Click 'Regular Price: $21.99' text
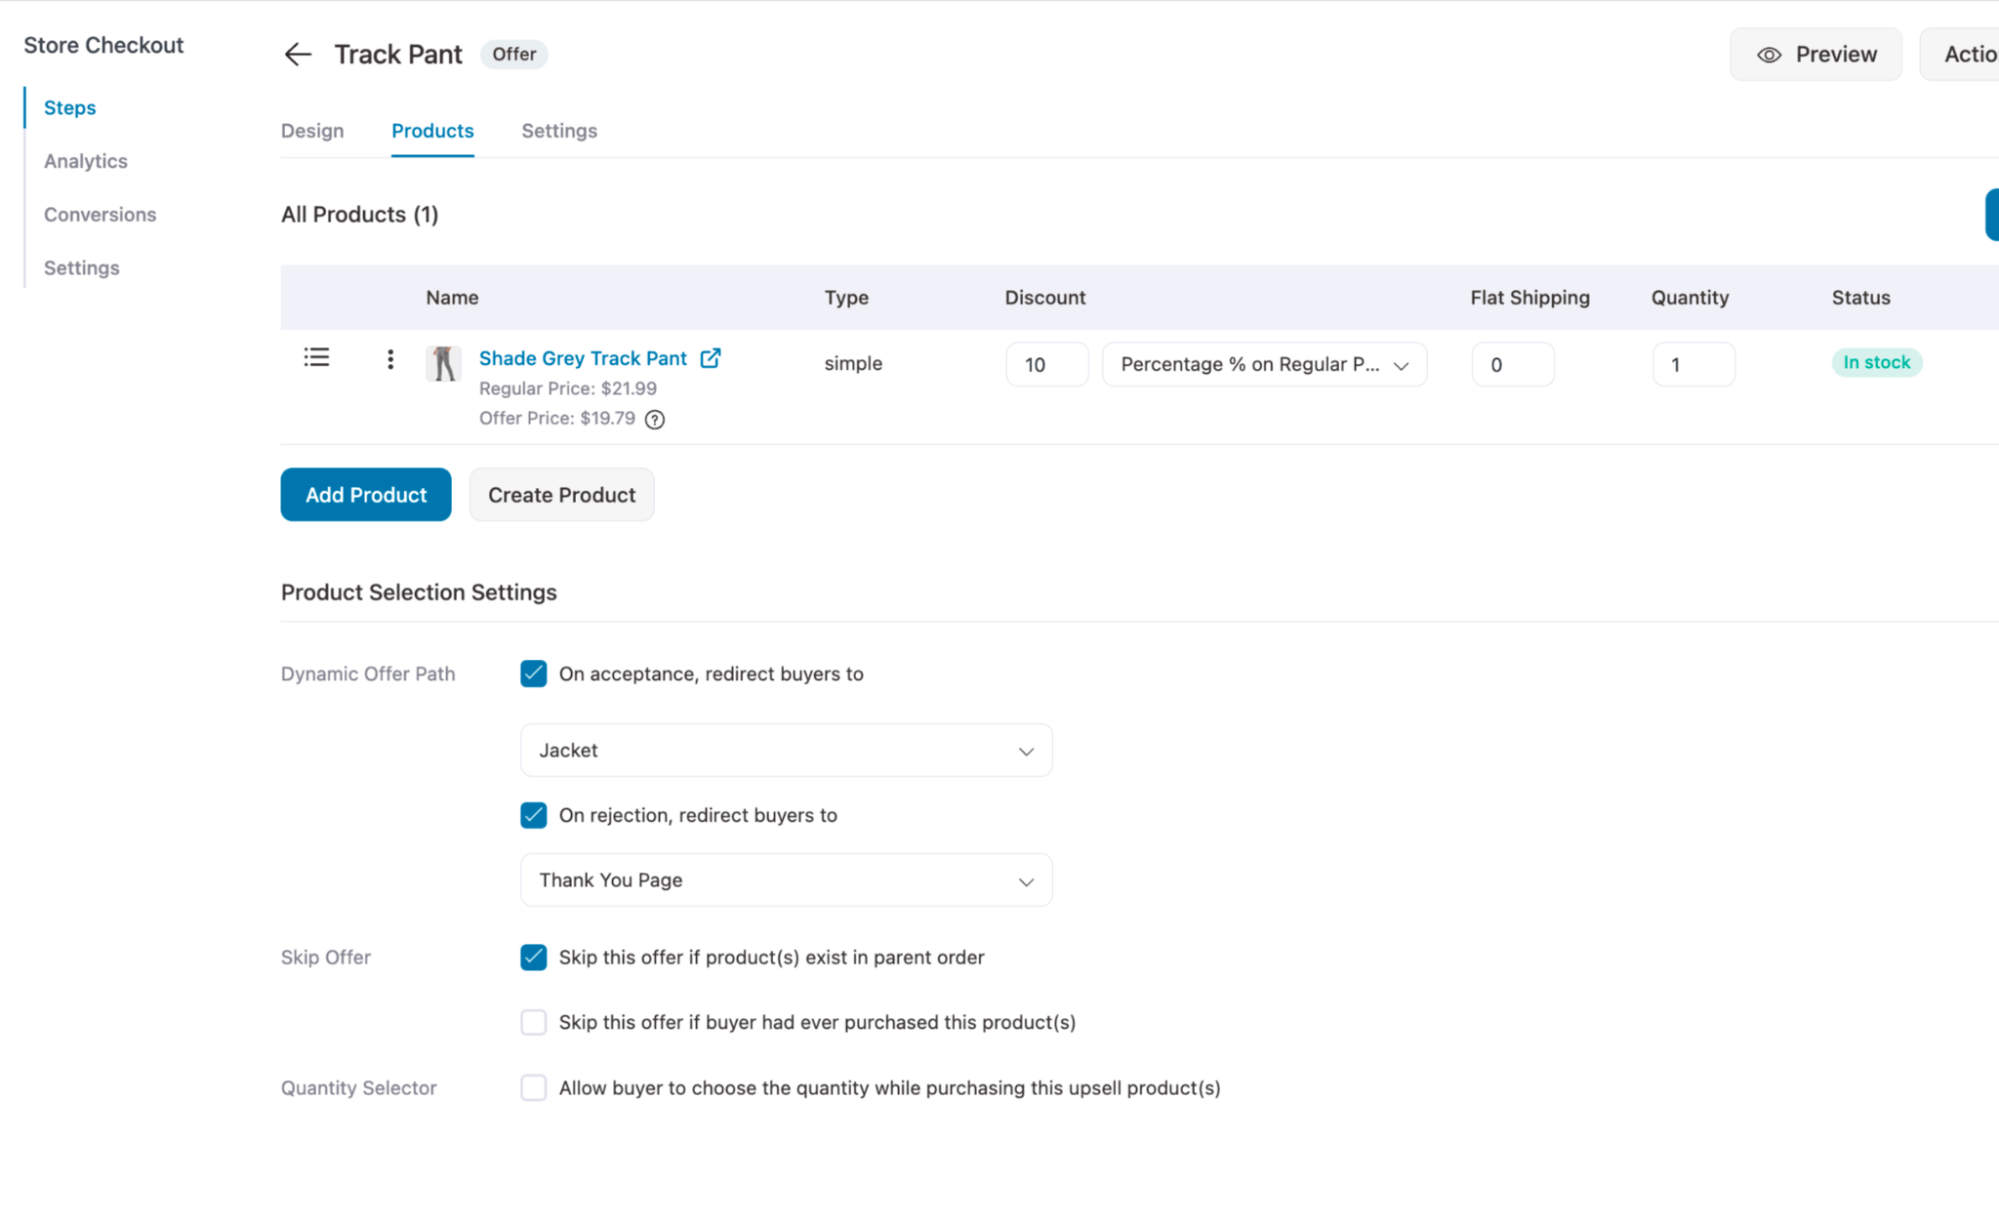This screenshot has width=1999, height=1224. (x=568, y=388)
